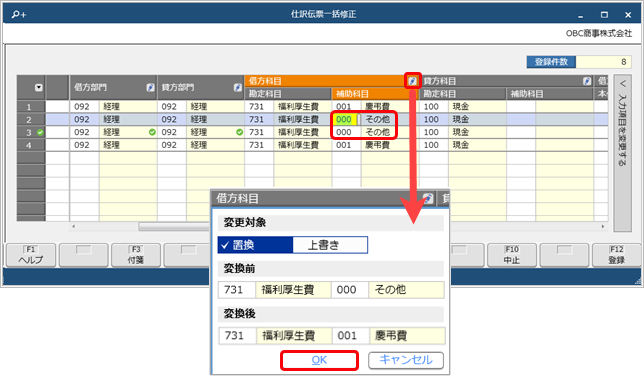644x376 pixels.
Task: Click the pencil icon in 借方科目 popup header
Action: [x=428, y=198]
